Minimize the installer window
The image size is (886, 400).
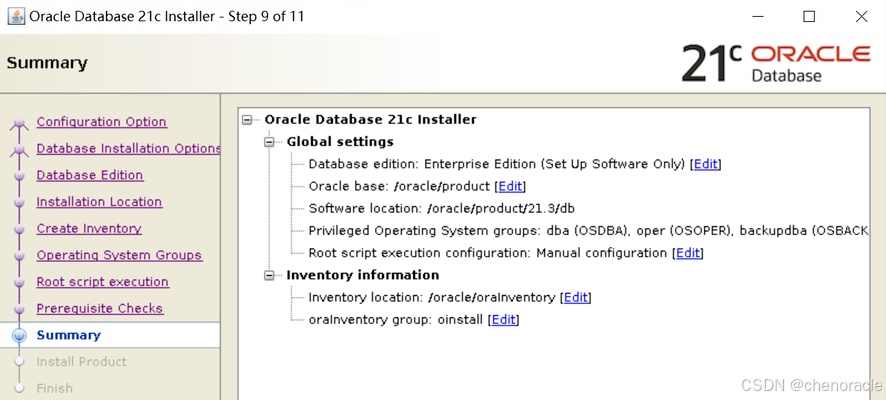tap(758, 17)
